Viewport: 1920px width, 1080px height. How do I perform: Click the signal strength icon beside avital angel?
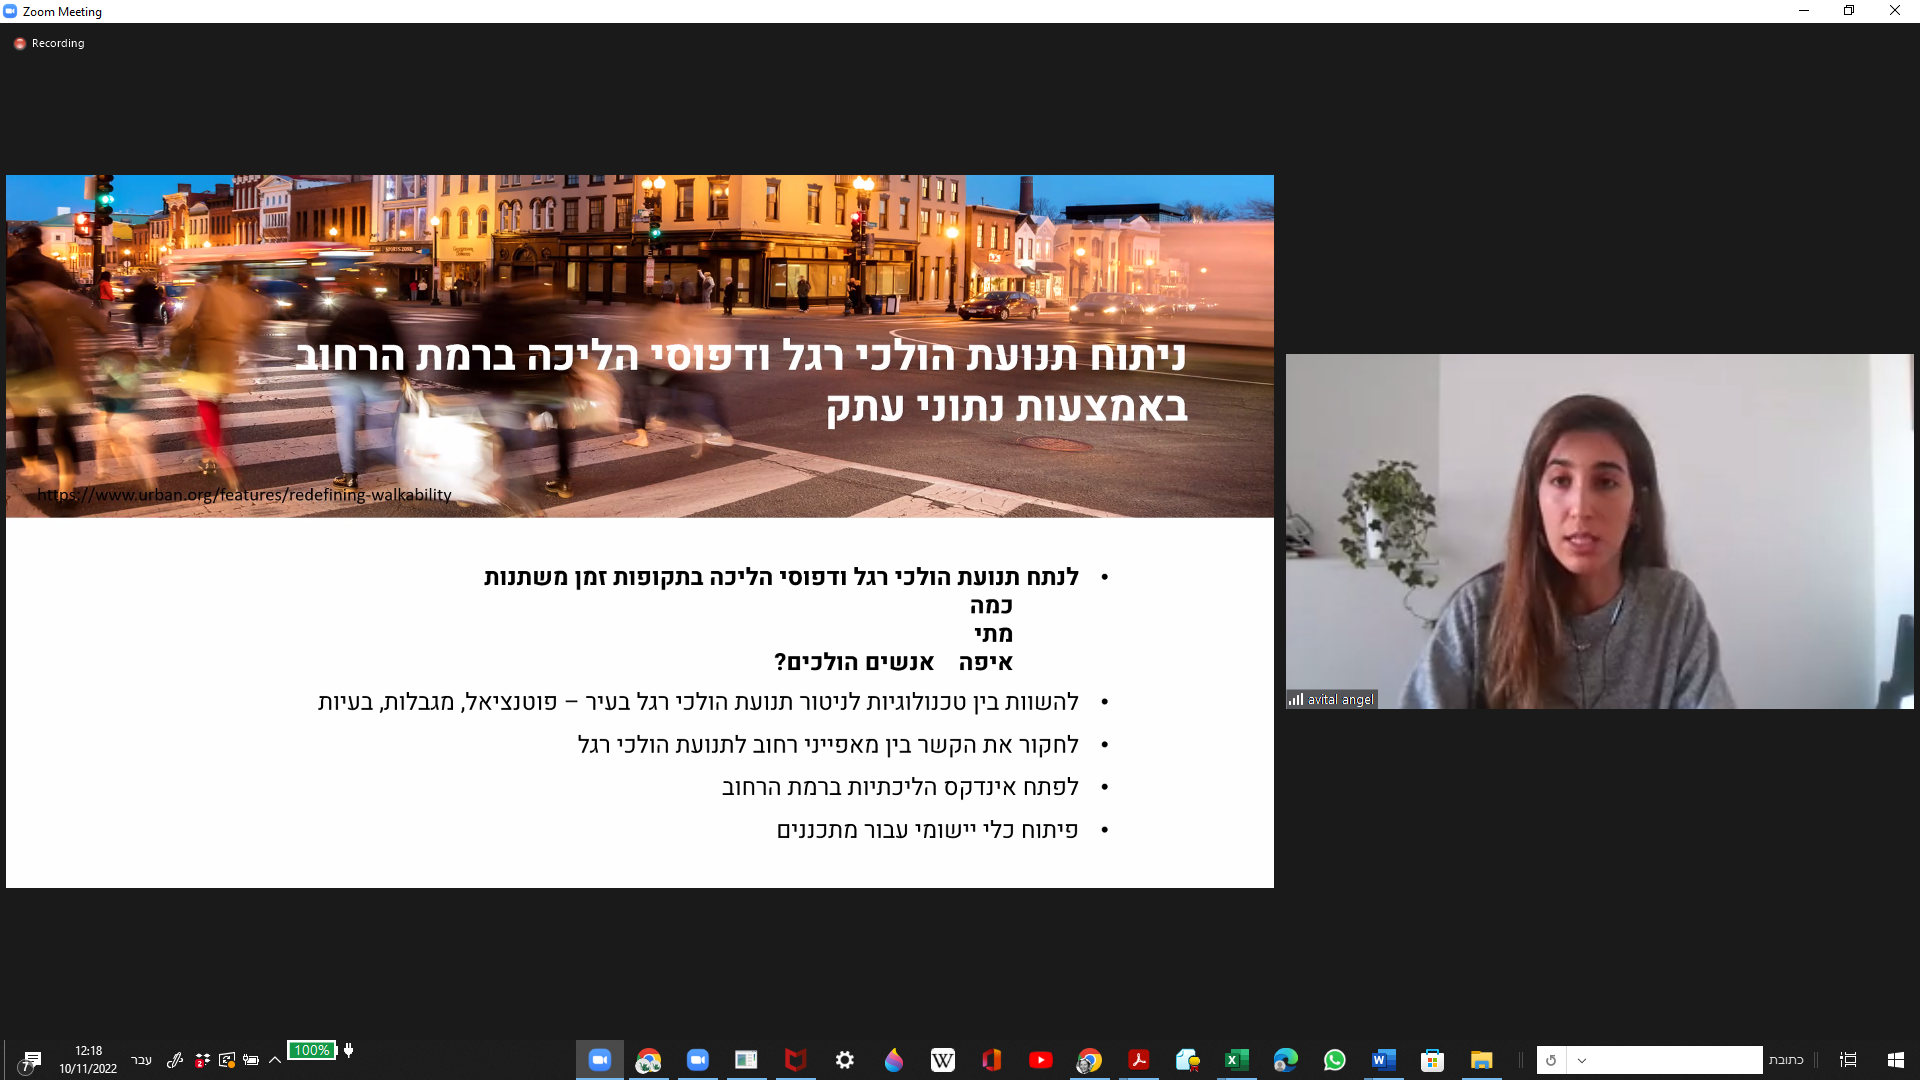point(1296,700)
